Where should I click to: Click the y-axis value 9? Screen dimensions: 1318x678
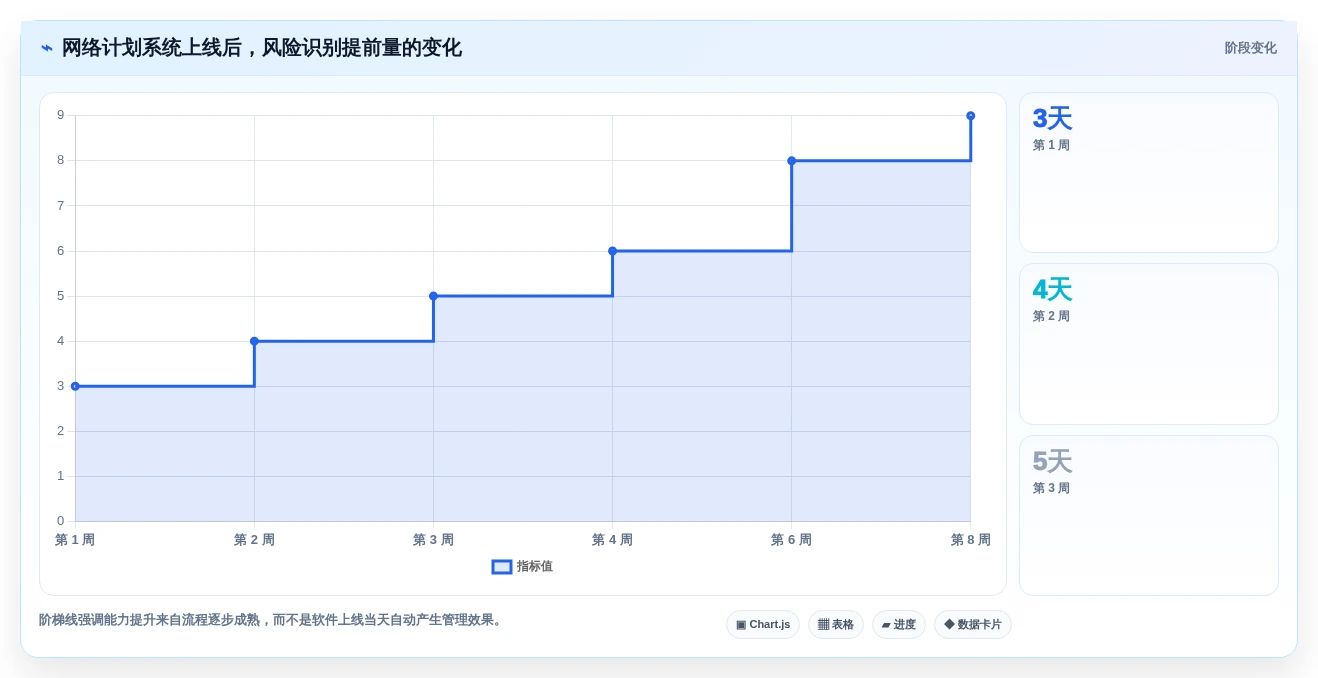click(x=60, y=115)
